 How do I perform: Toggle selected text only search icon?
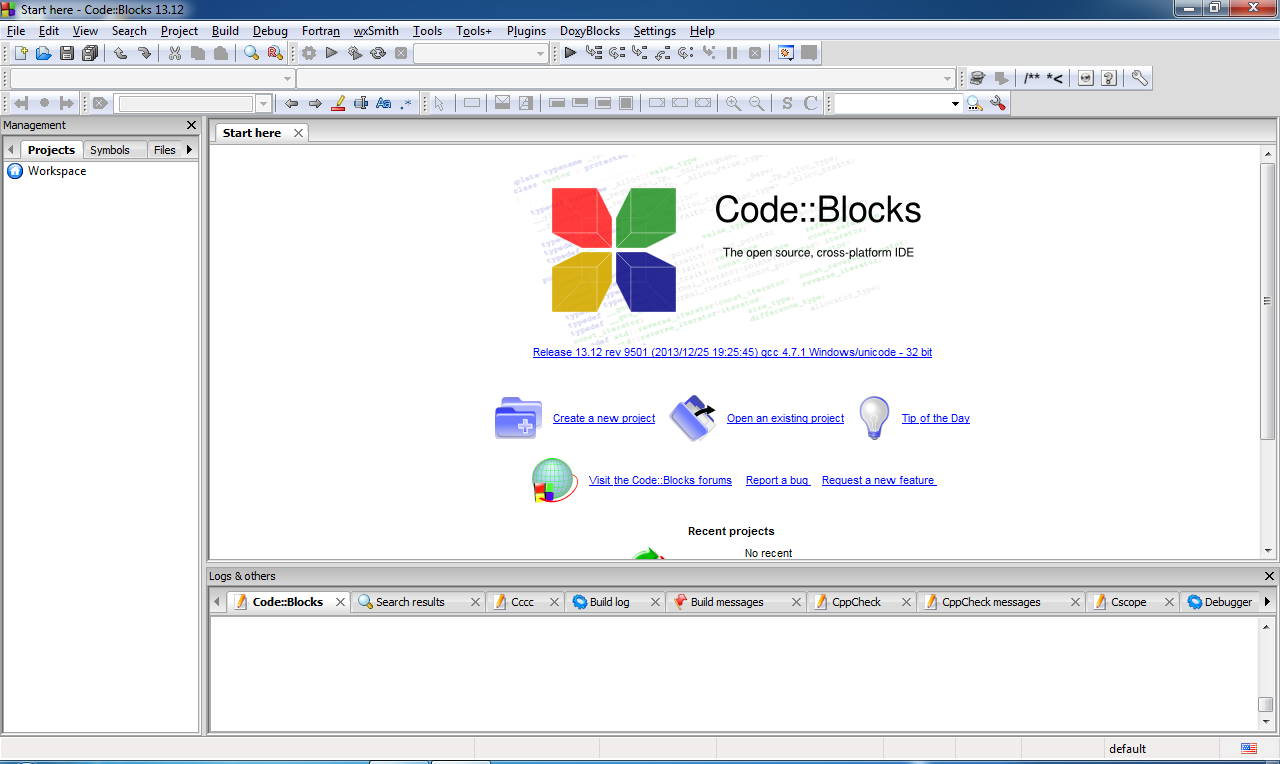point(361,103)
